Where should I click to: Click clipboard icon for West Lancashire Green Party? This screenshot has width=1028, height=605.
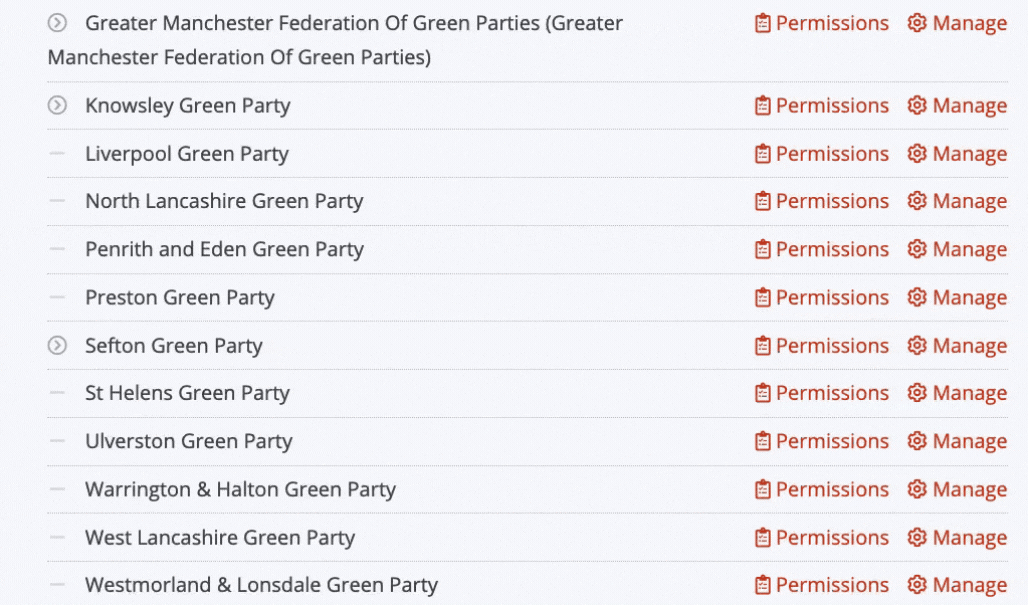(762, 537)
